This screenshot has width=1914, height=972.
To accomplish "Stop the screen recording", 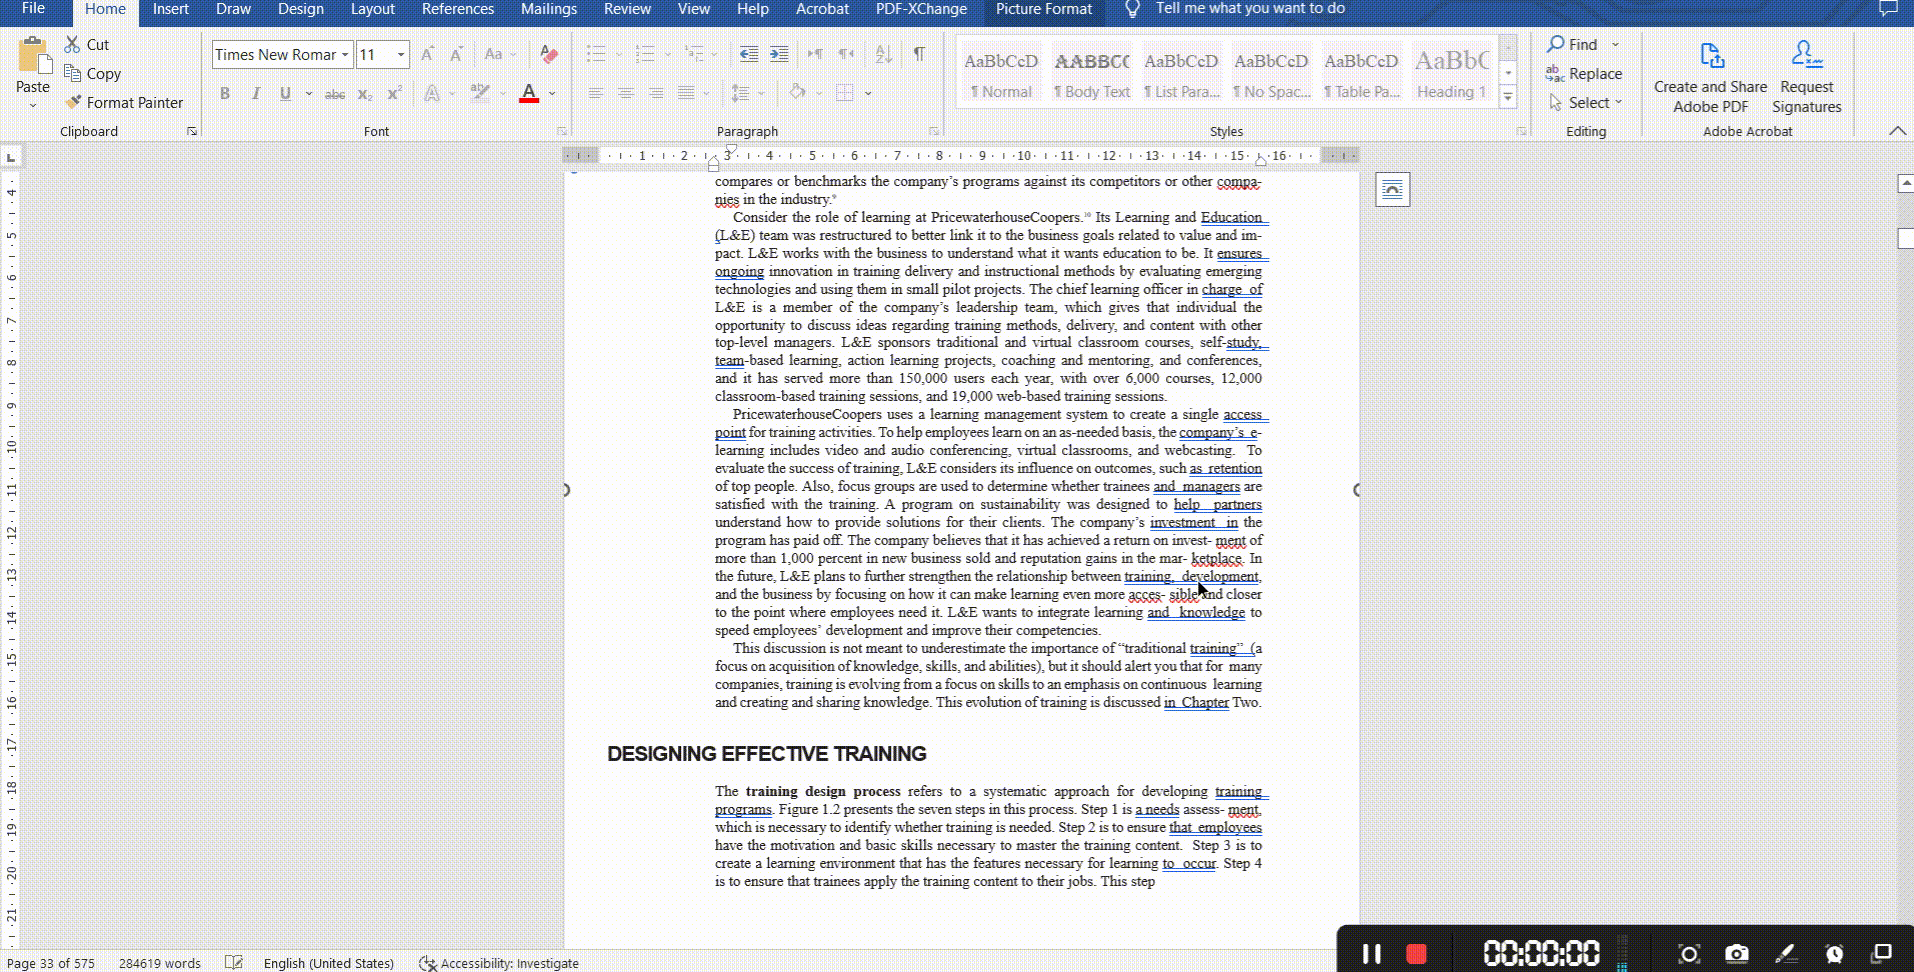I will pos(1416,953).
